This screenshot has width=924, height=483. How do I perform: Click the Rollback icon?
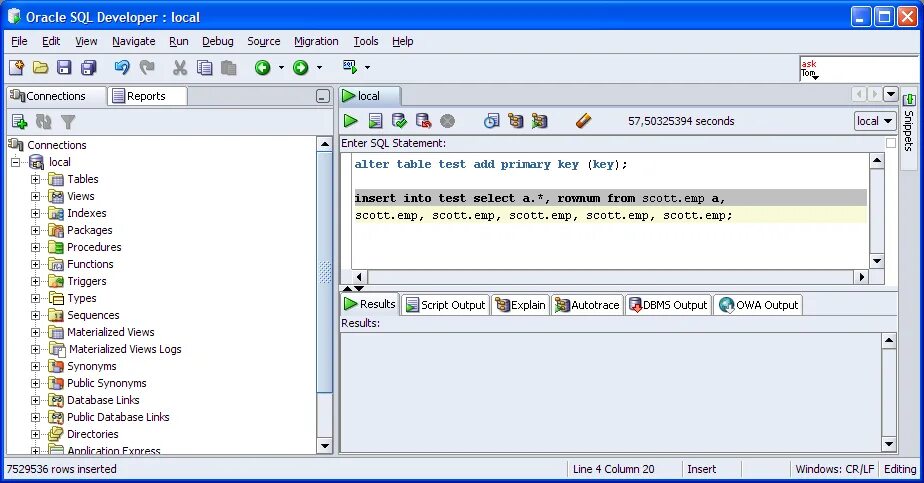pyautogui.click(x=423, y=121)
